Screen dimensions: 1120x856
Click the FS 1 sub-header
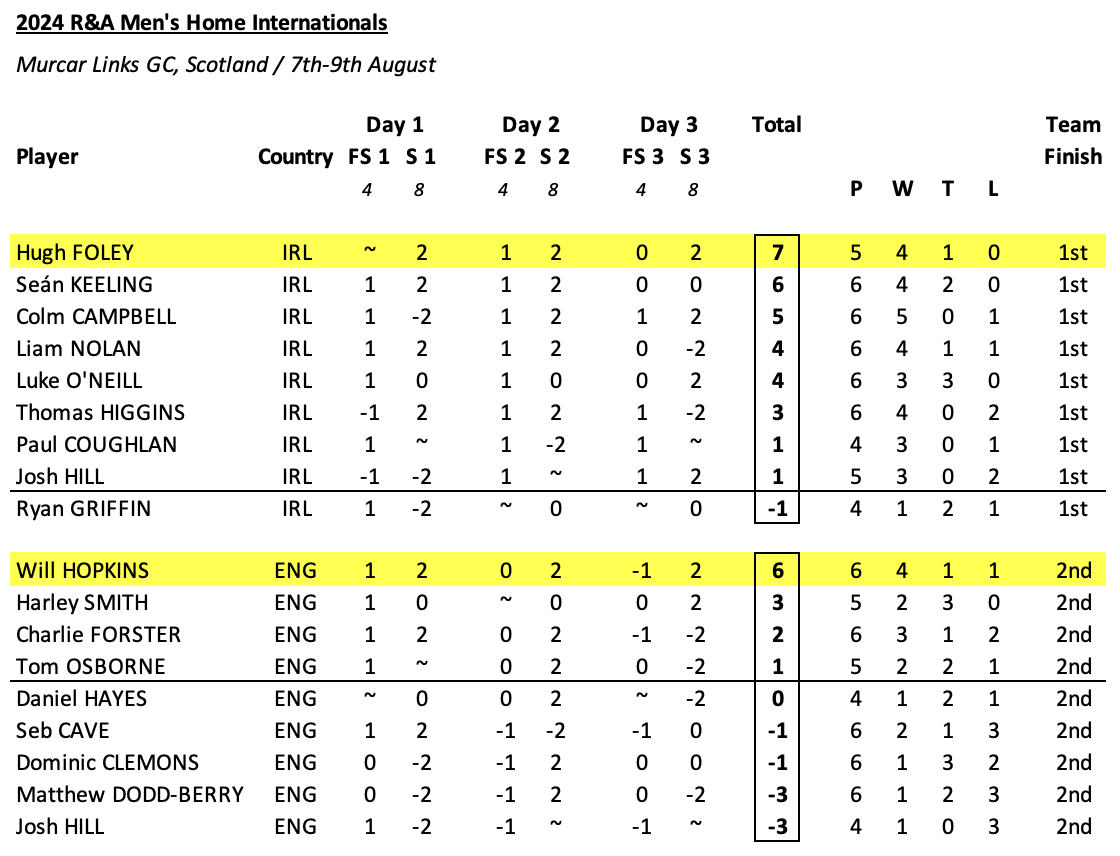368,157
